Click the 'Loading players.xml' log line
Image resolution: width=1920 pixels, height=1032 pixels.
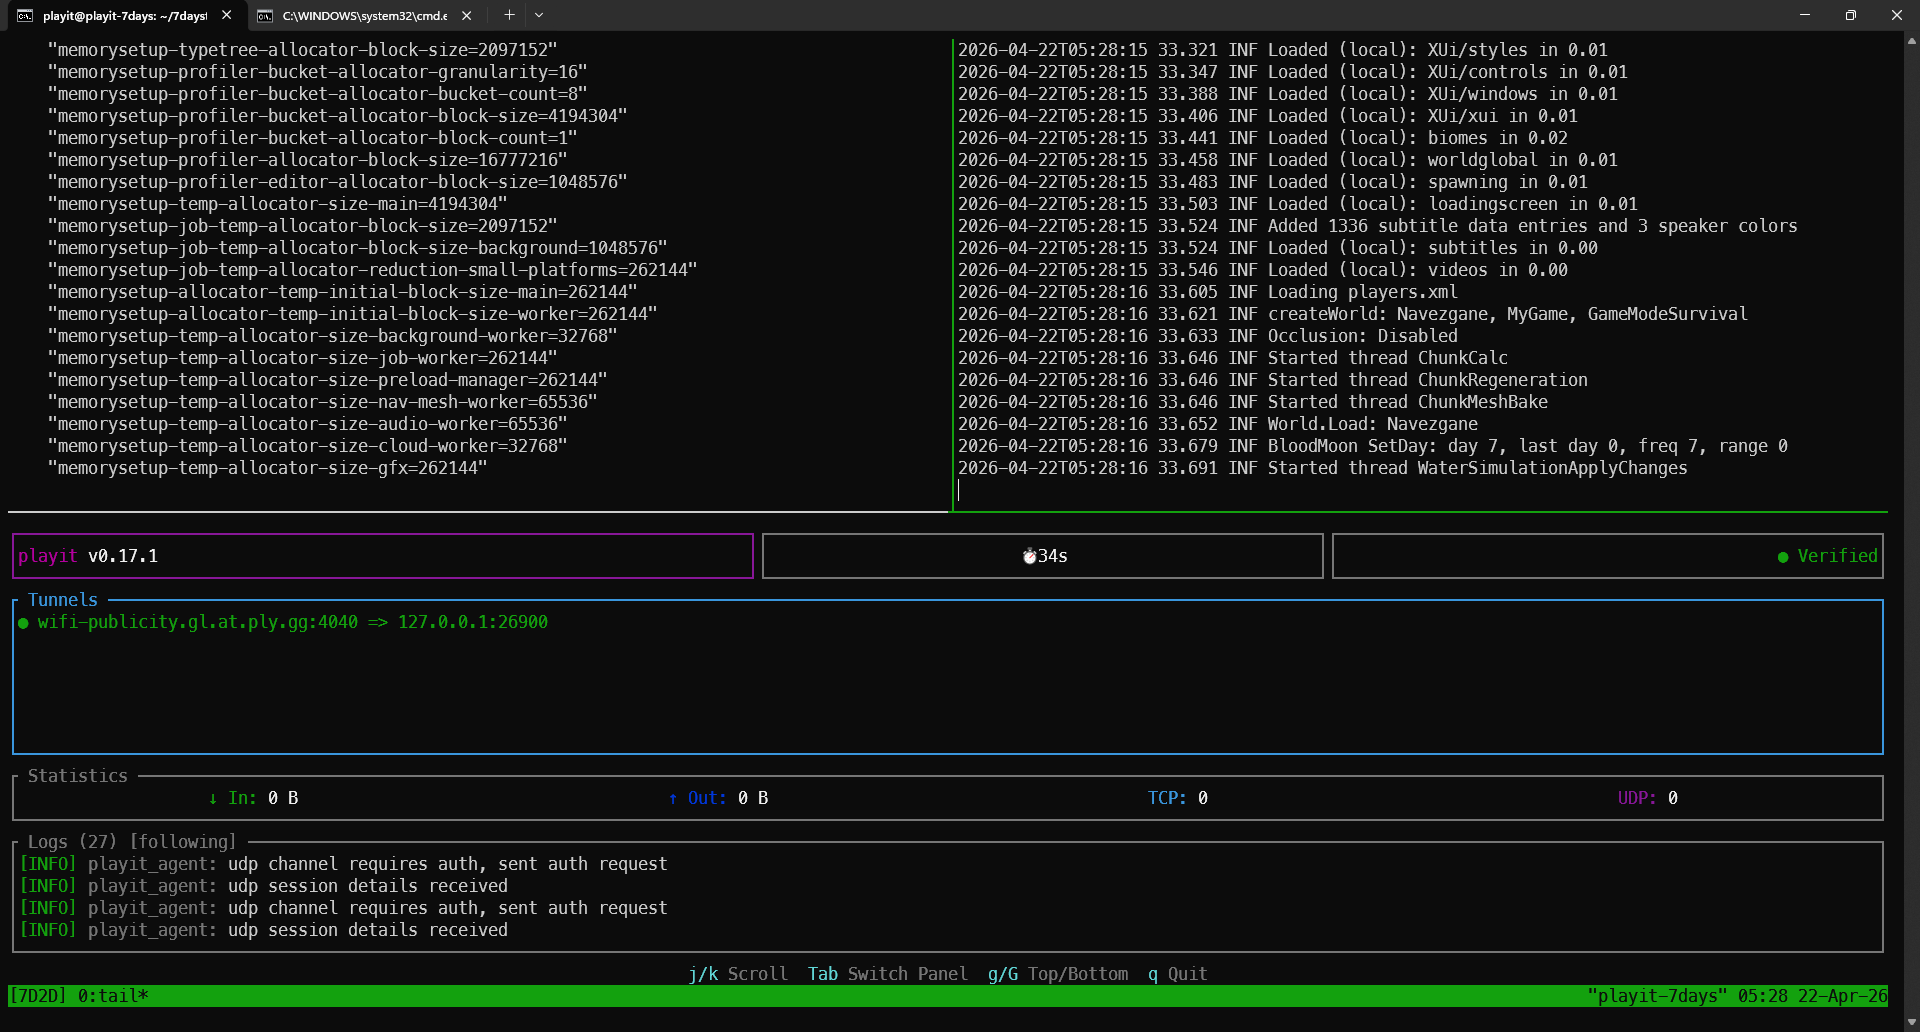click(1208, 292)
